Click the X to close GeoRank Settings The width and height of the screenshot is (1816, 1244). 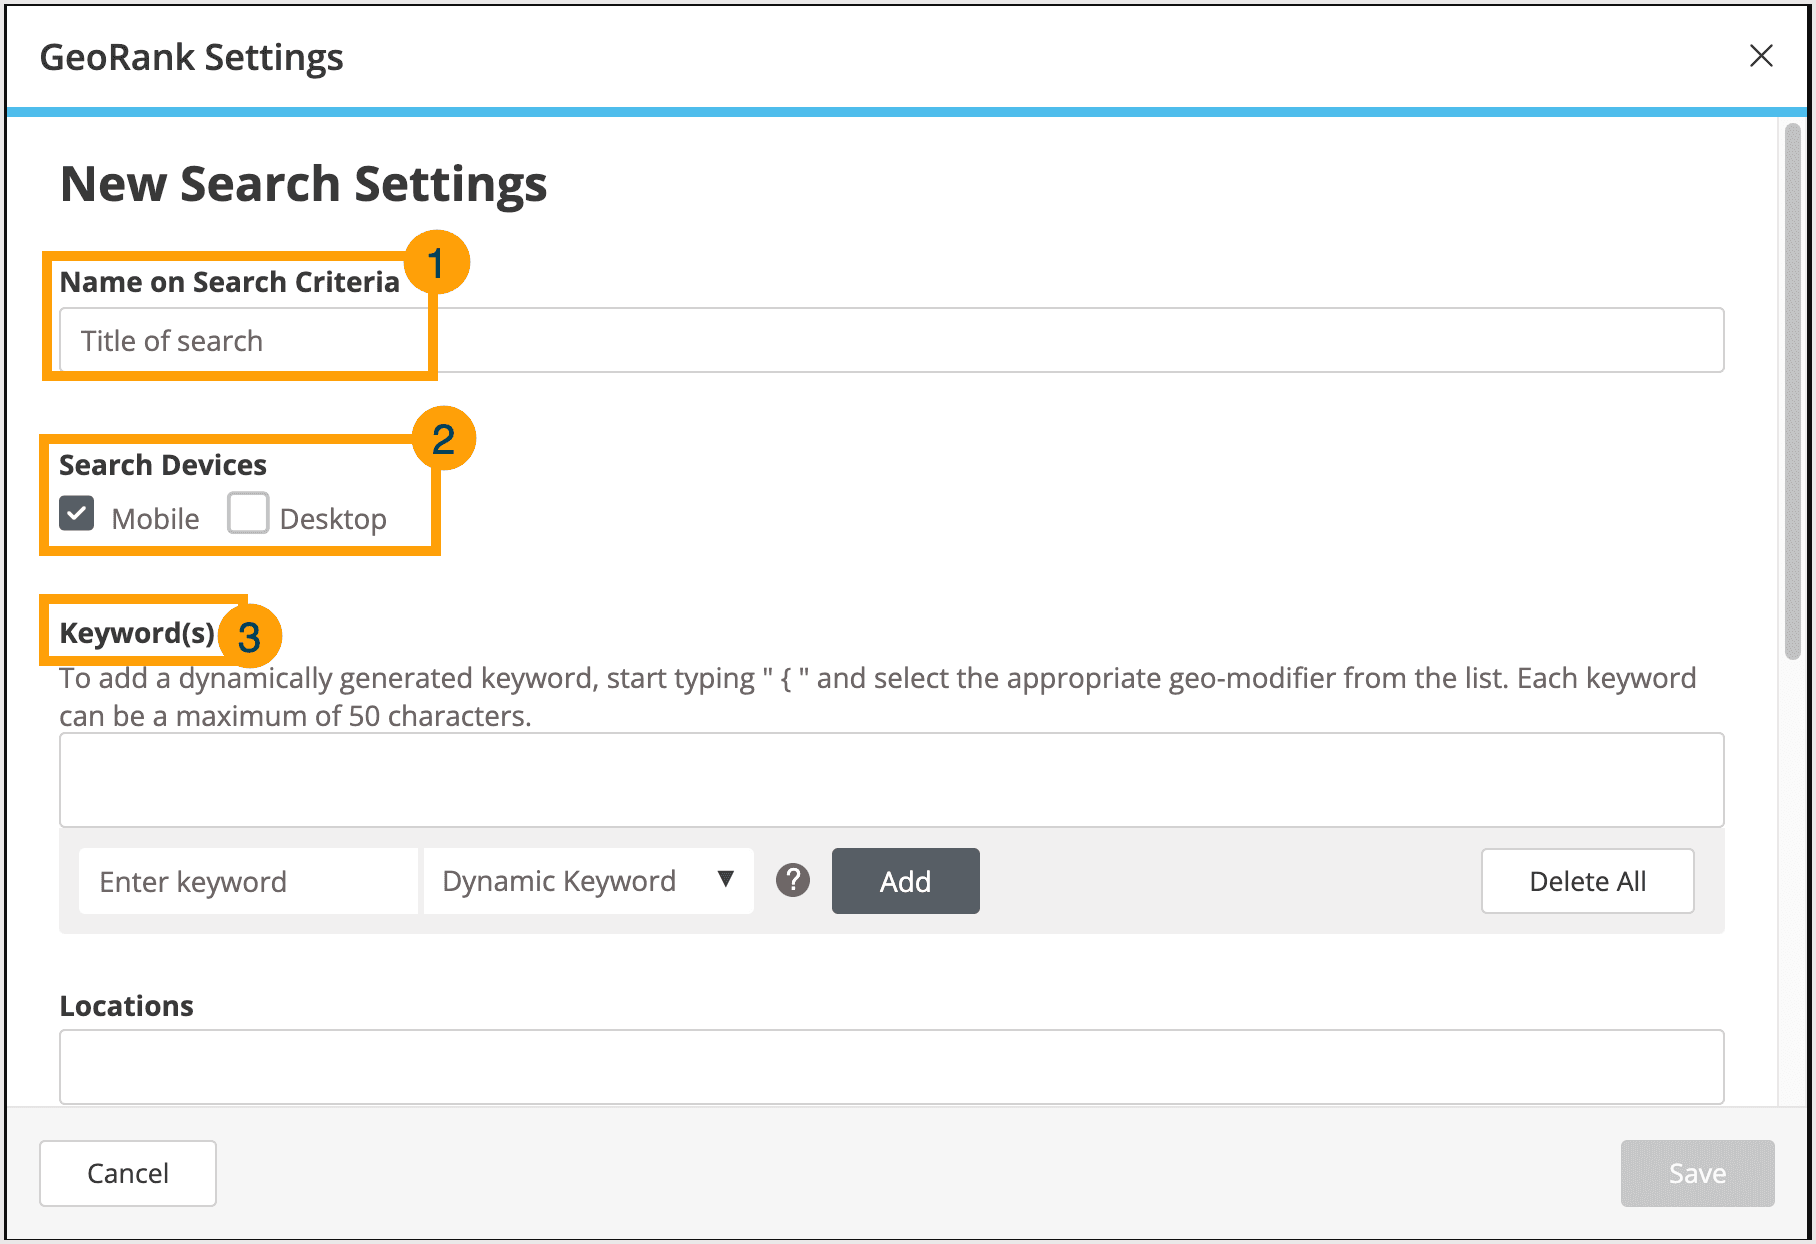(x=1761, y=56)
